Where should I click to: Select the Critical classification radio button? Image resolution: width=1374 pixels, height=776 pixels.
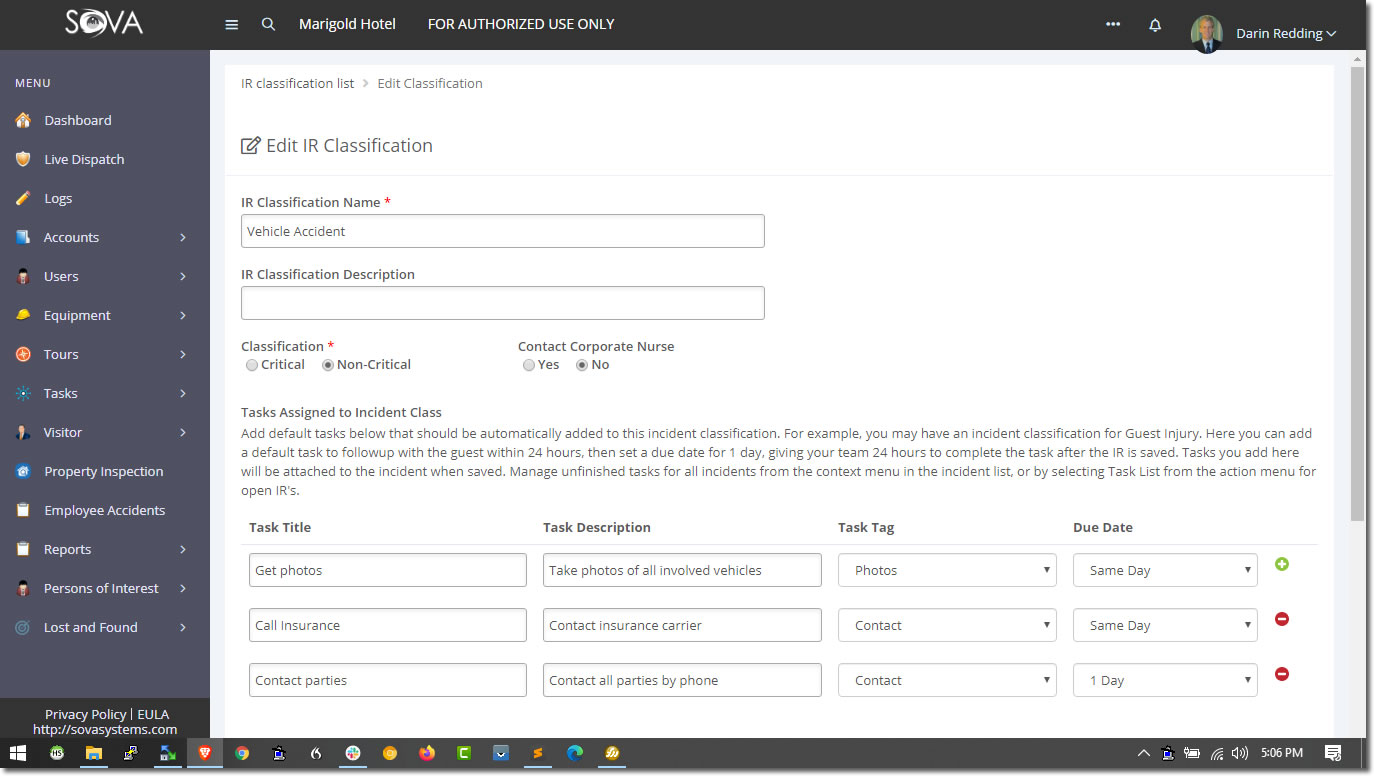(x=252, y=365)
